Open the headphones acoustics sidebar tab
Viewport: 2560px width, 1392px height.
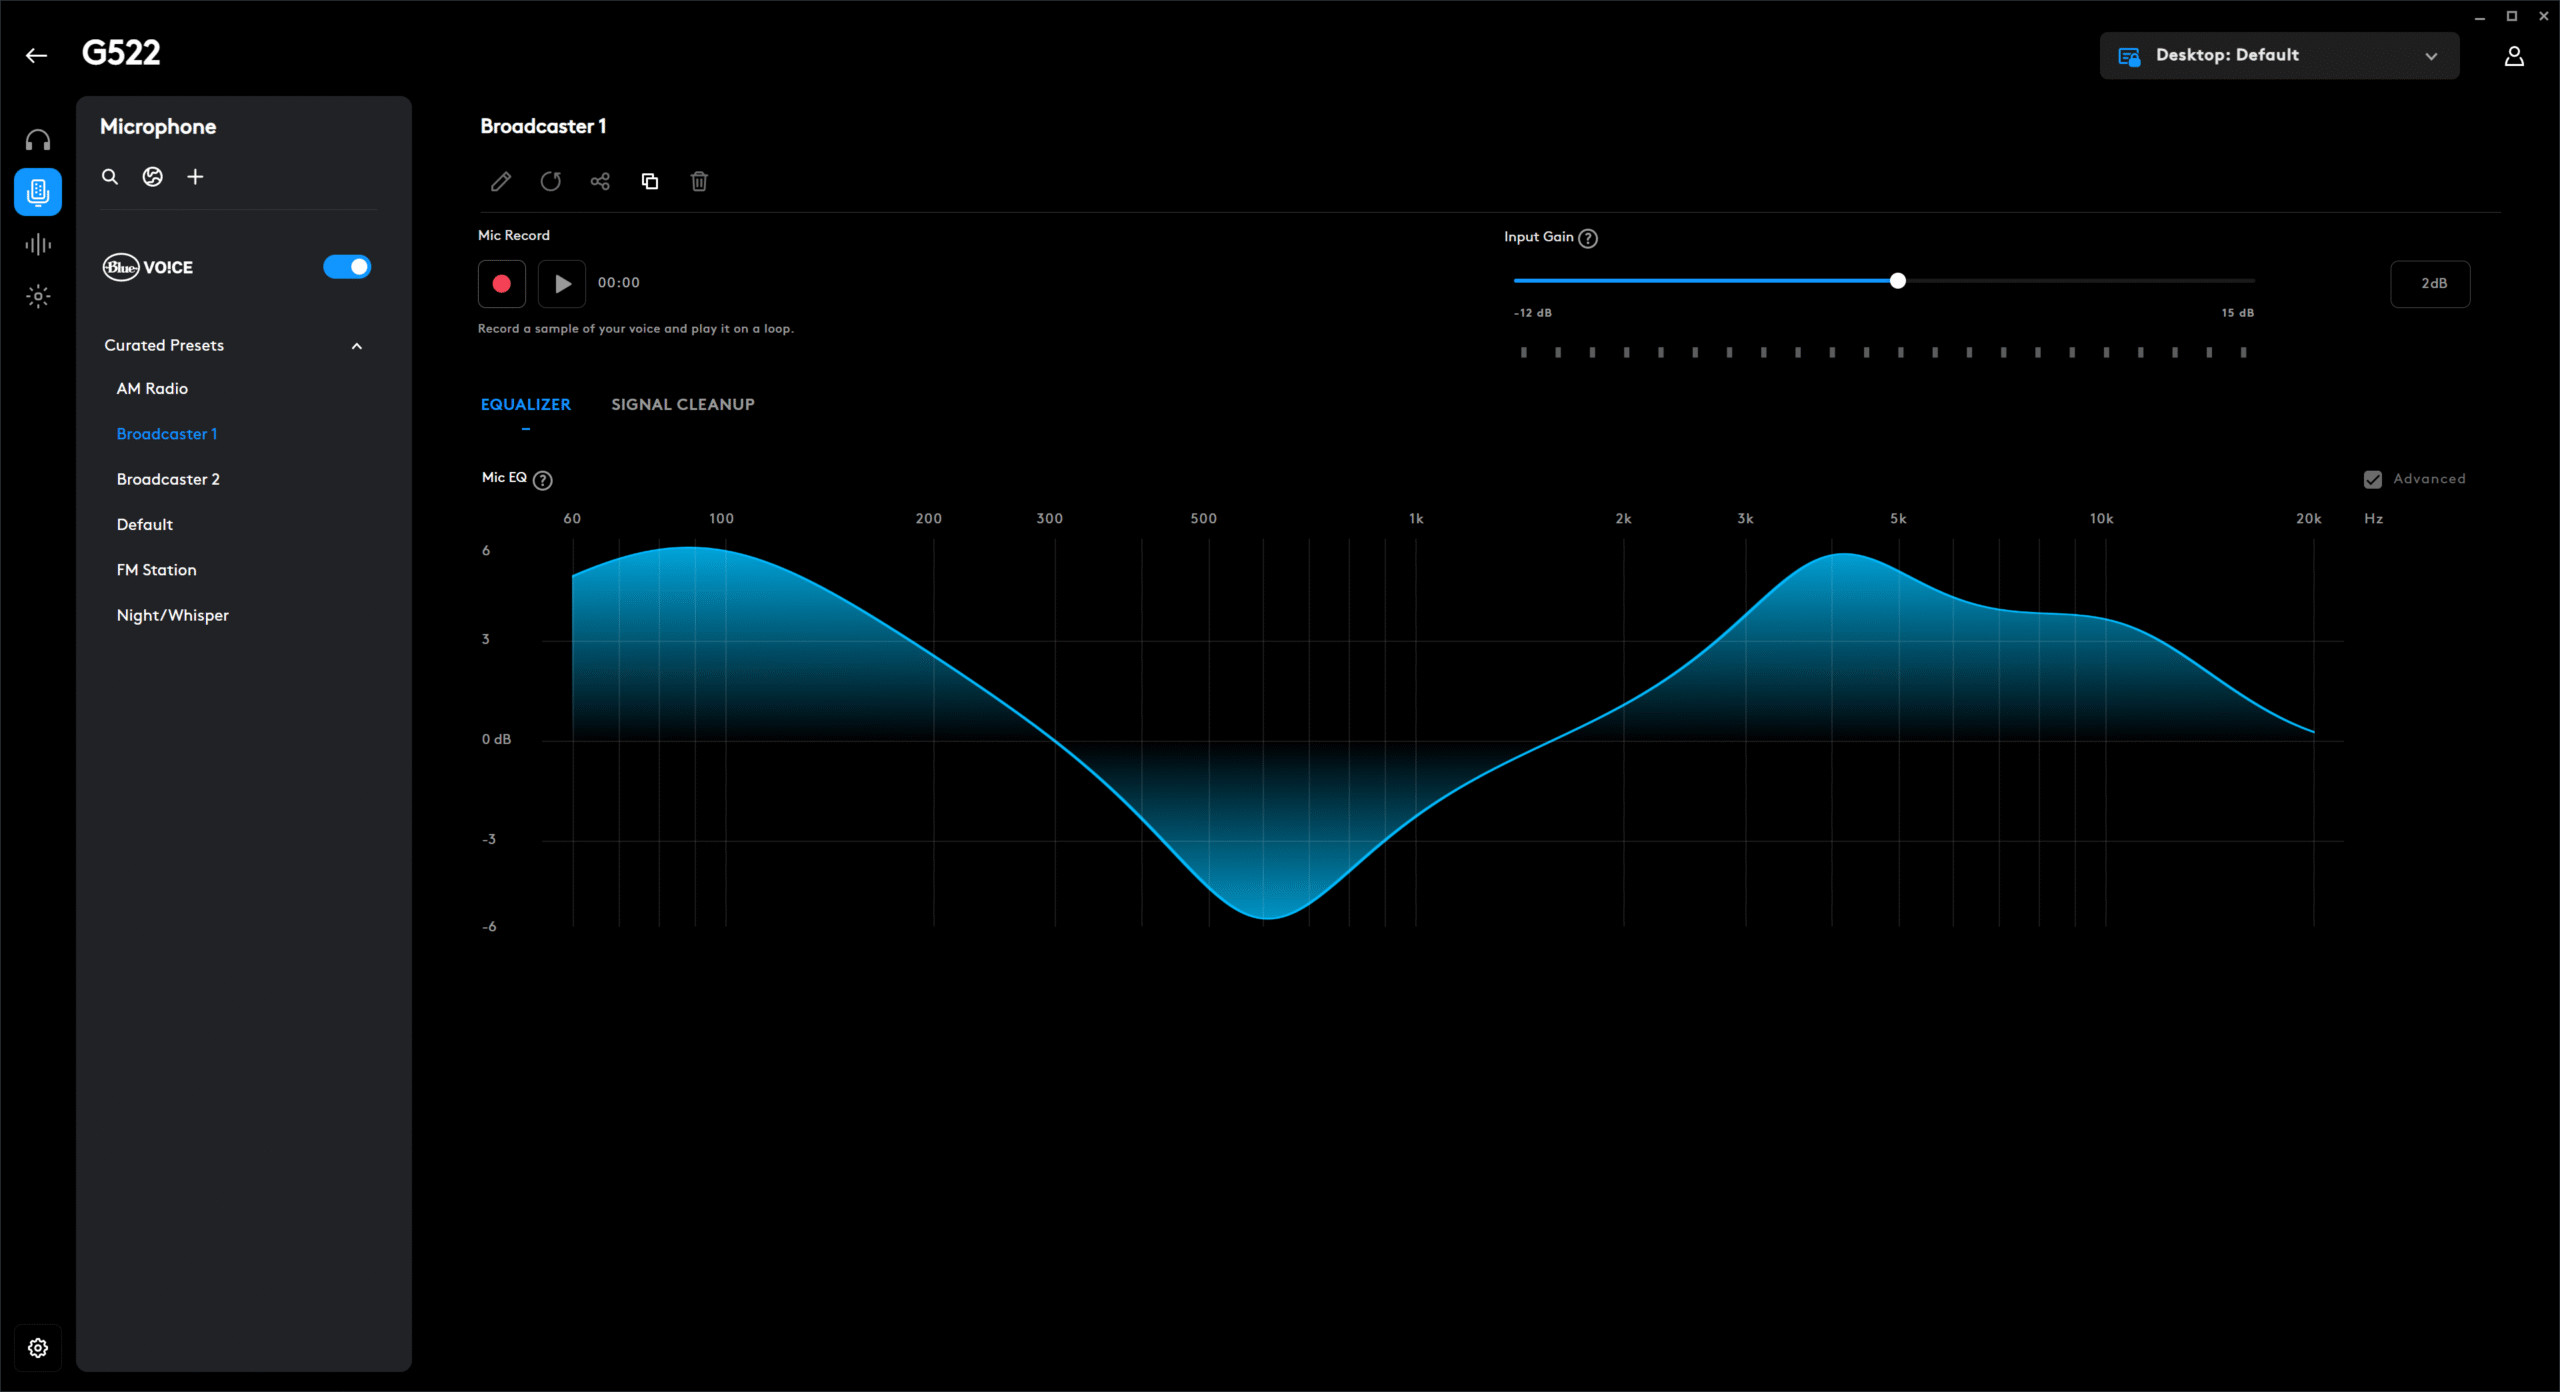tap(38, 140)
